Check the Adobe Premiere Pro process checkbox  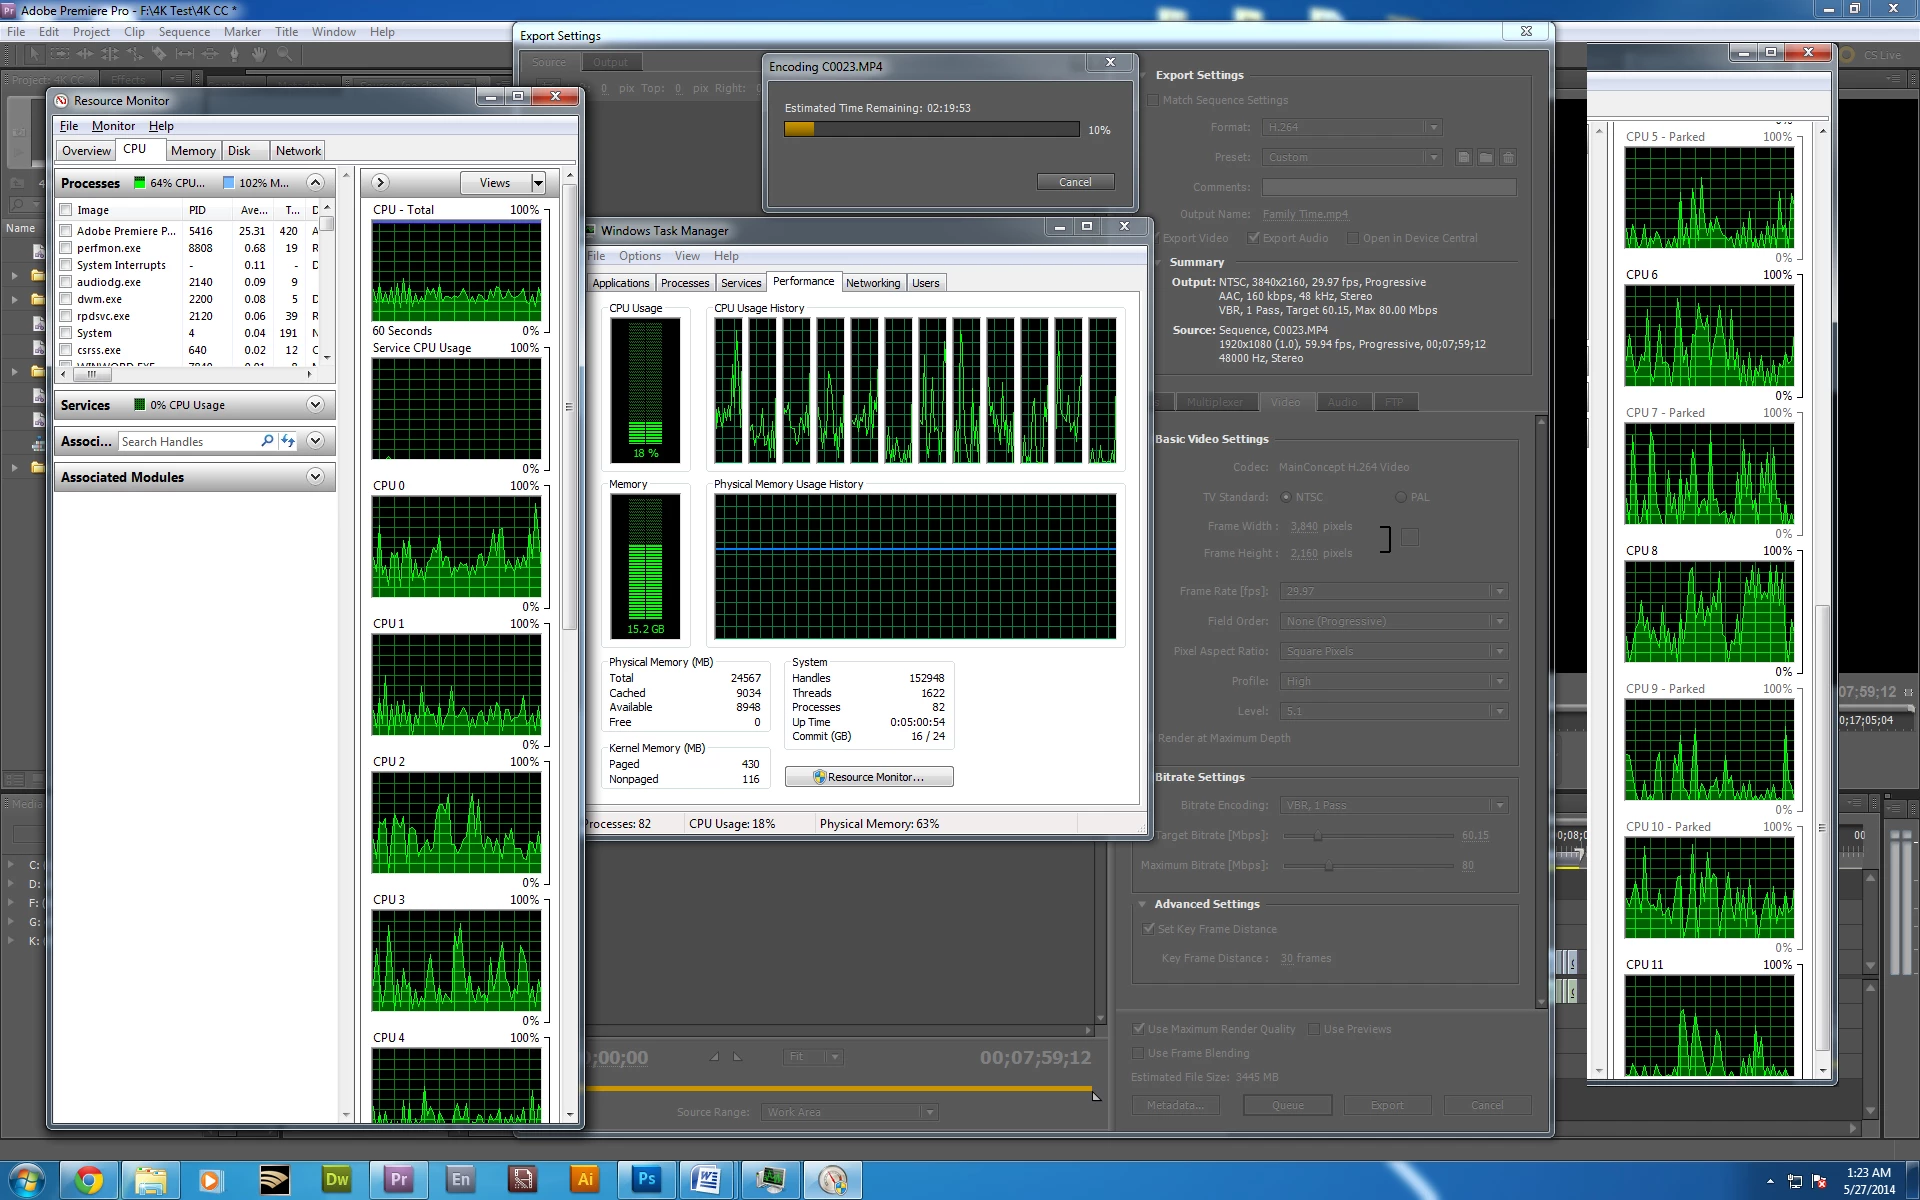66,231
